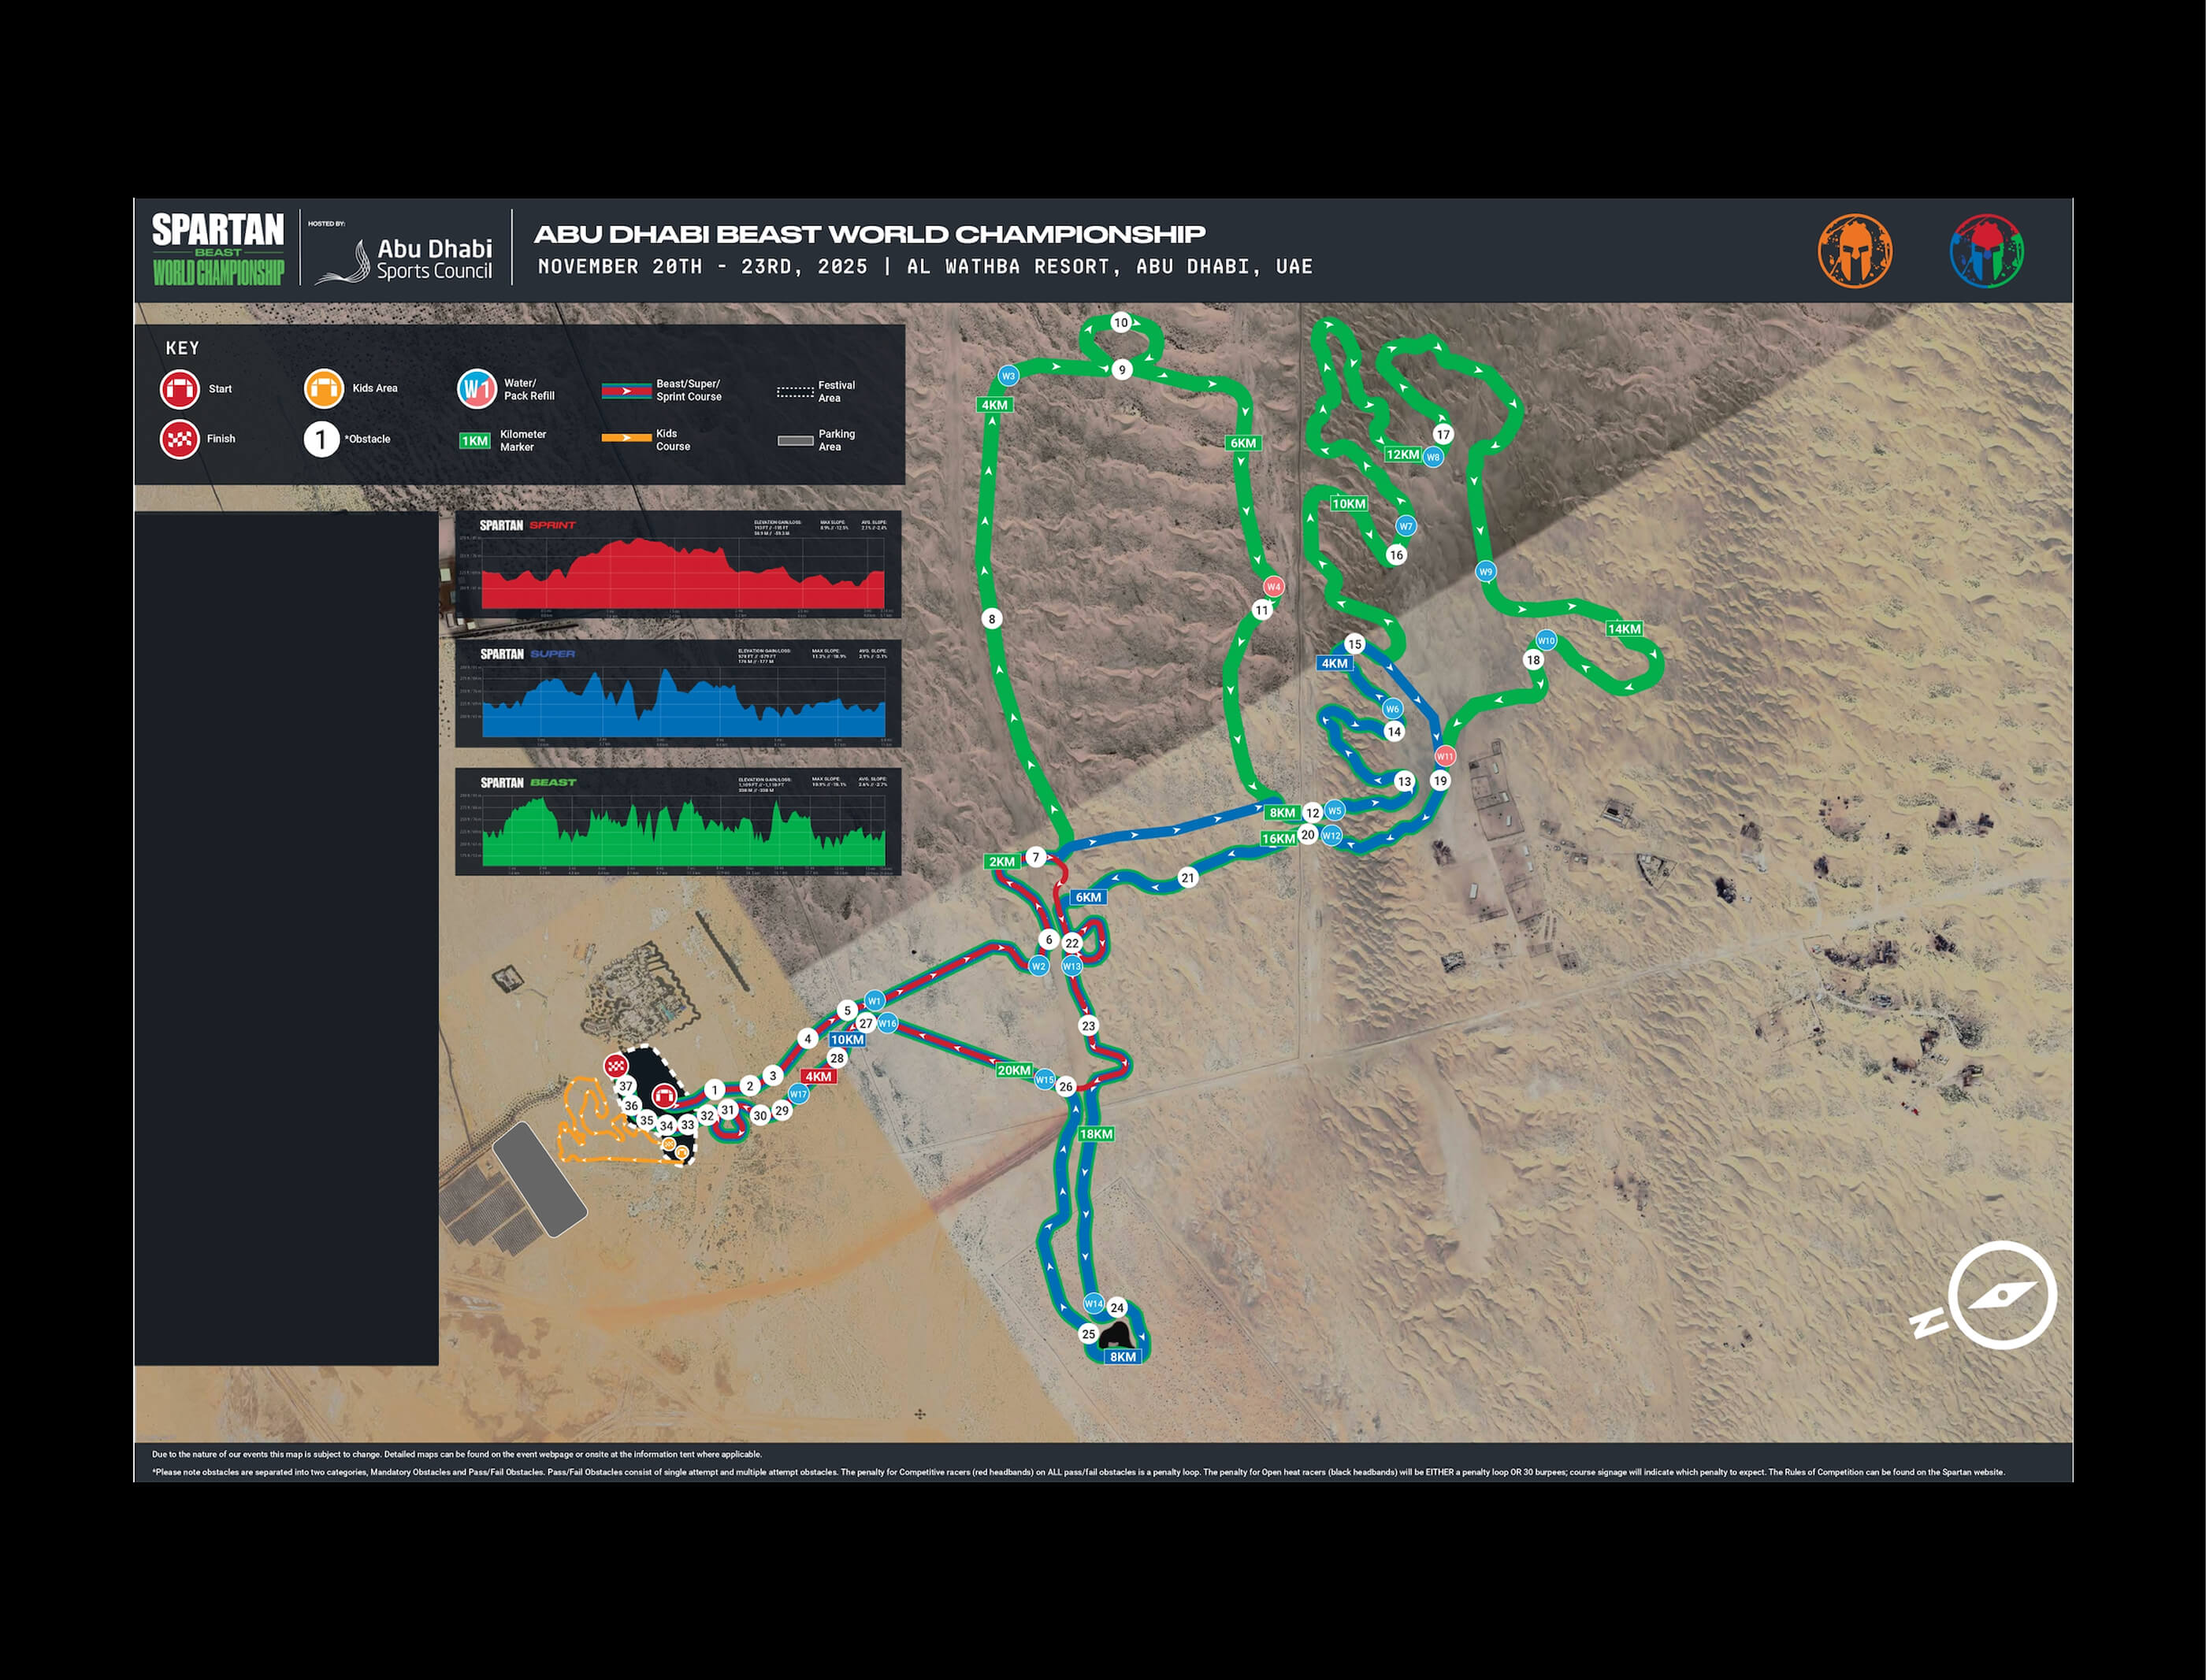Image resolution: width=2206 pixels, height=1680 pixels.
Task: Select water station W9 on the course
Action: [x=1485, y=572]
